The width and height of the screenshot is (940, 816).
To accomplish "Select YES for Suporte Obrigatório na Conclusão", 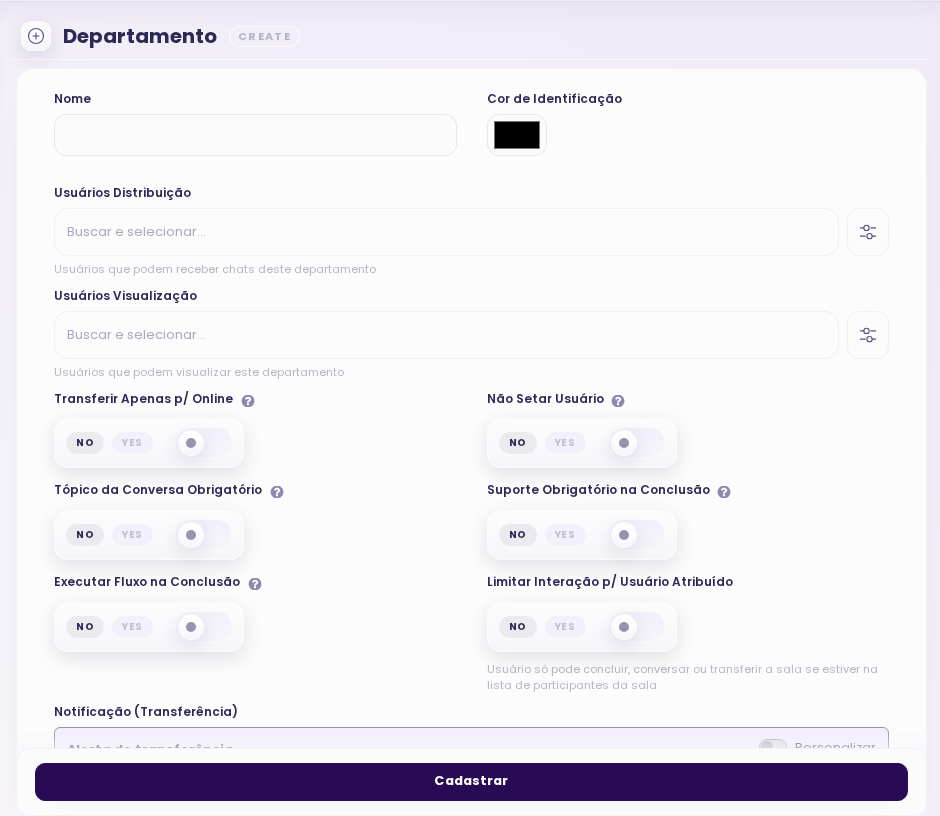I will (565, 535).
